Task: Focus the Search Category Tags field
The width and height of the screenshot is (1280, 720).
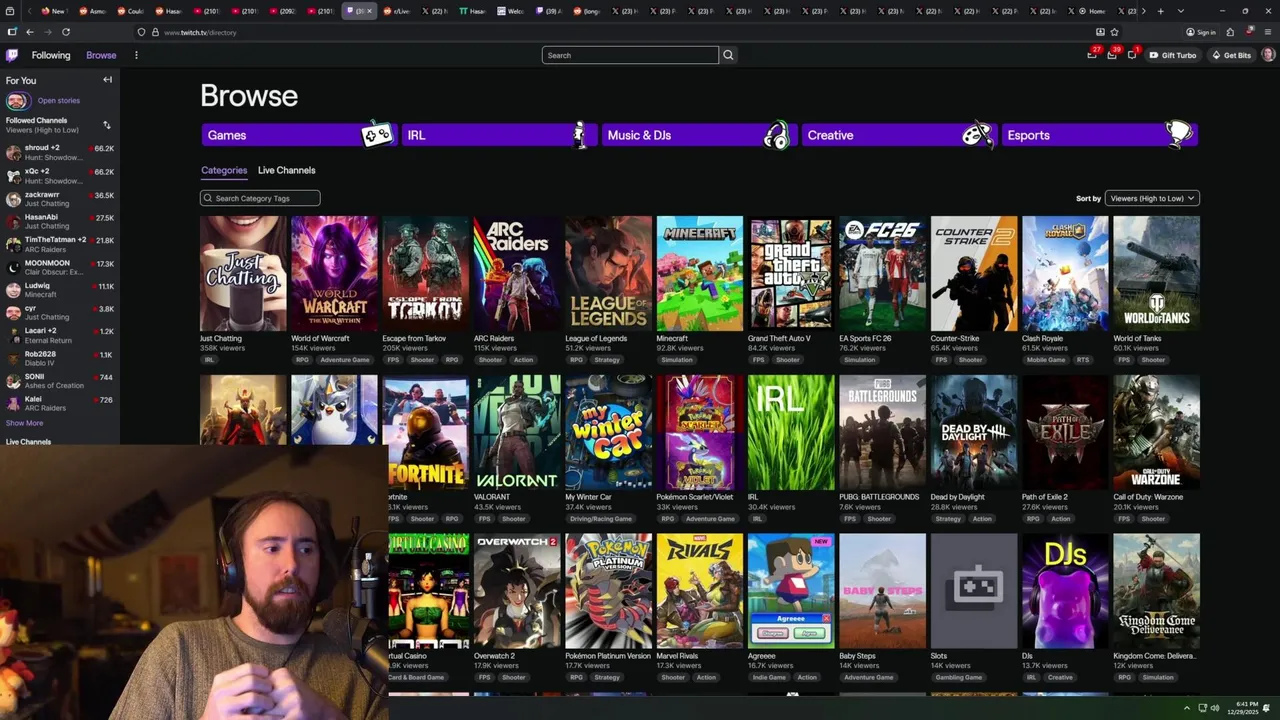Action: (260, 198)
